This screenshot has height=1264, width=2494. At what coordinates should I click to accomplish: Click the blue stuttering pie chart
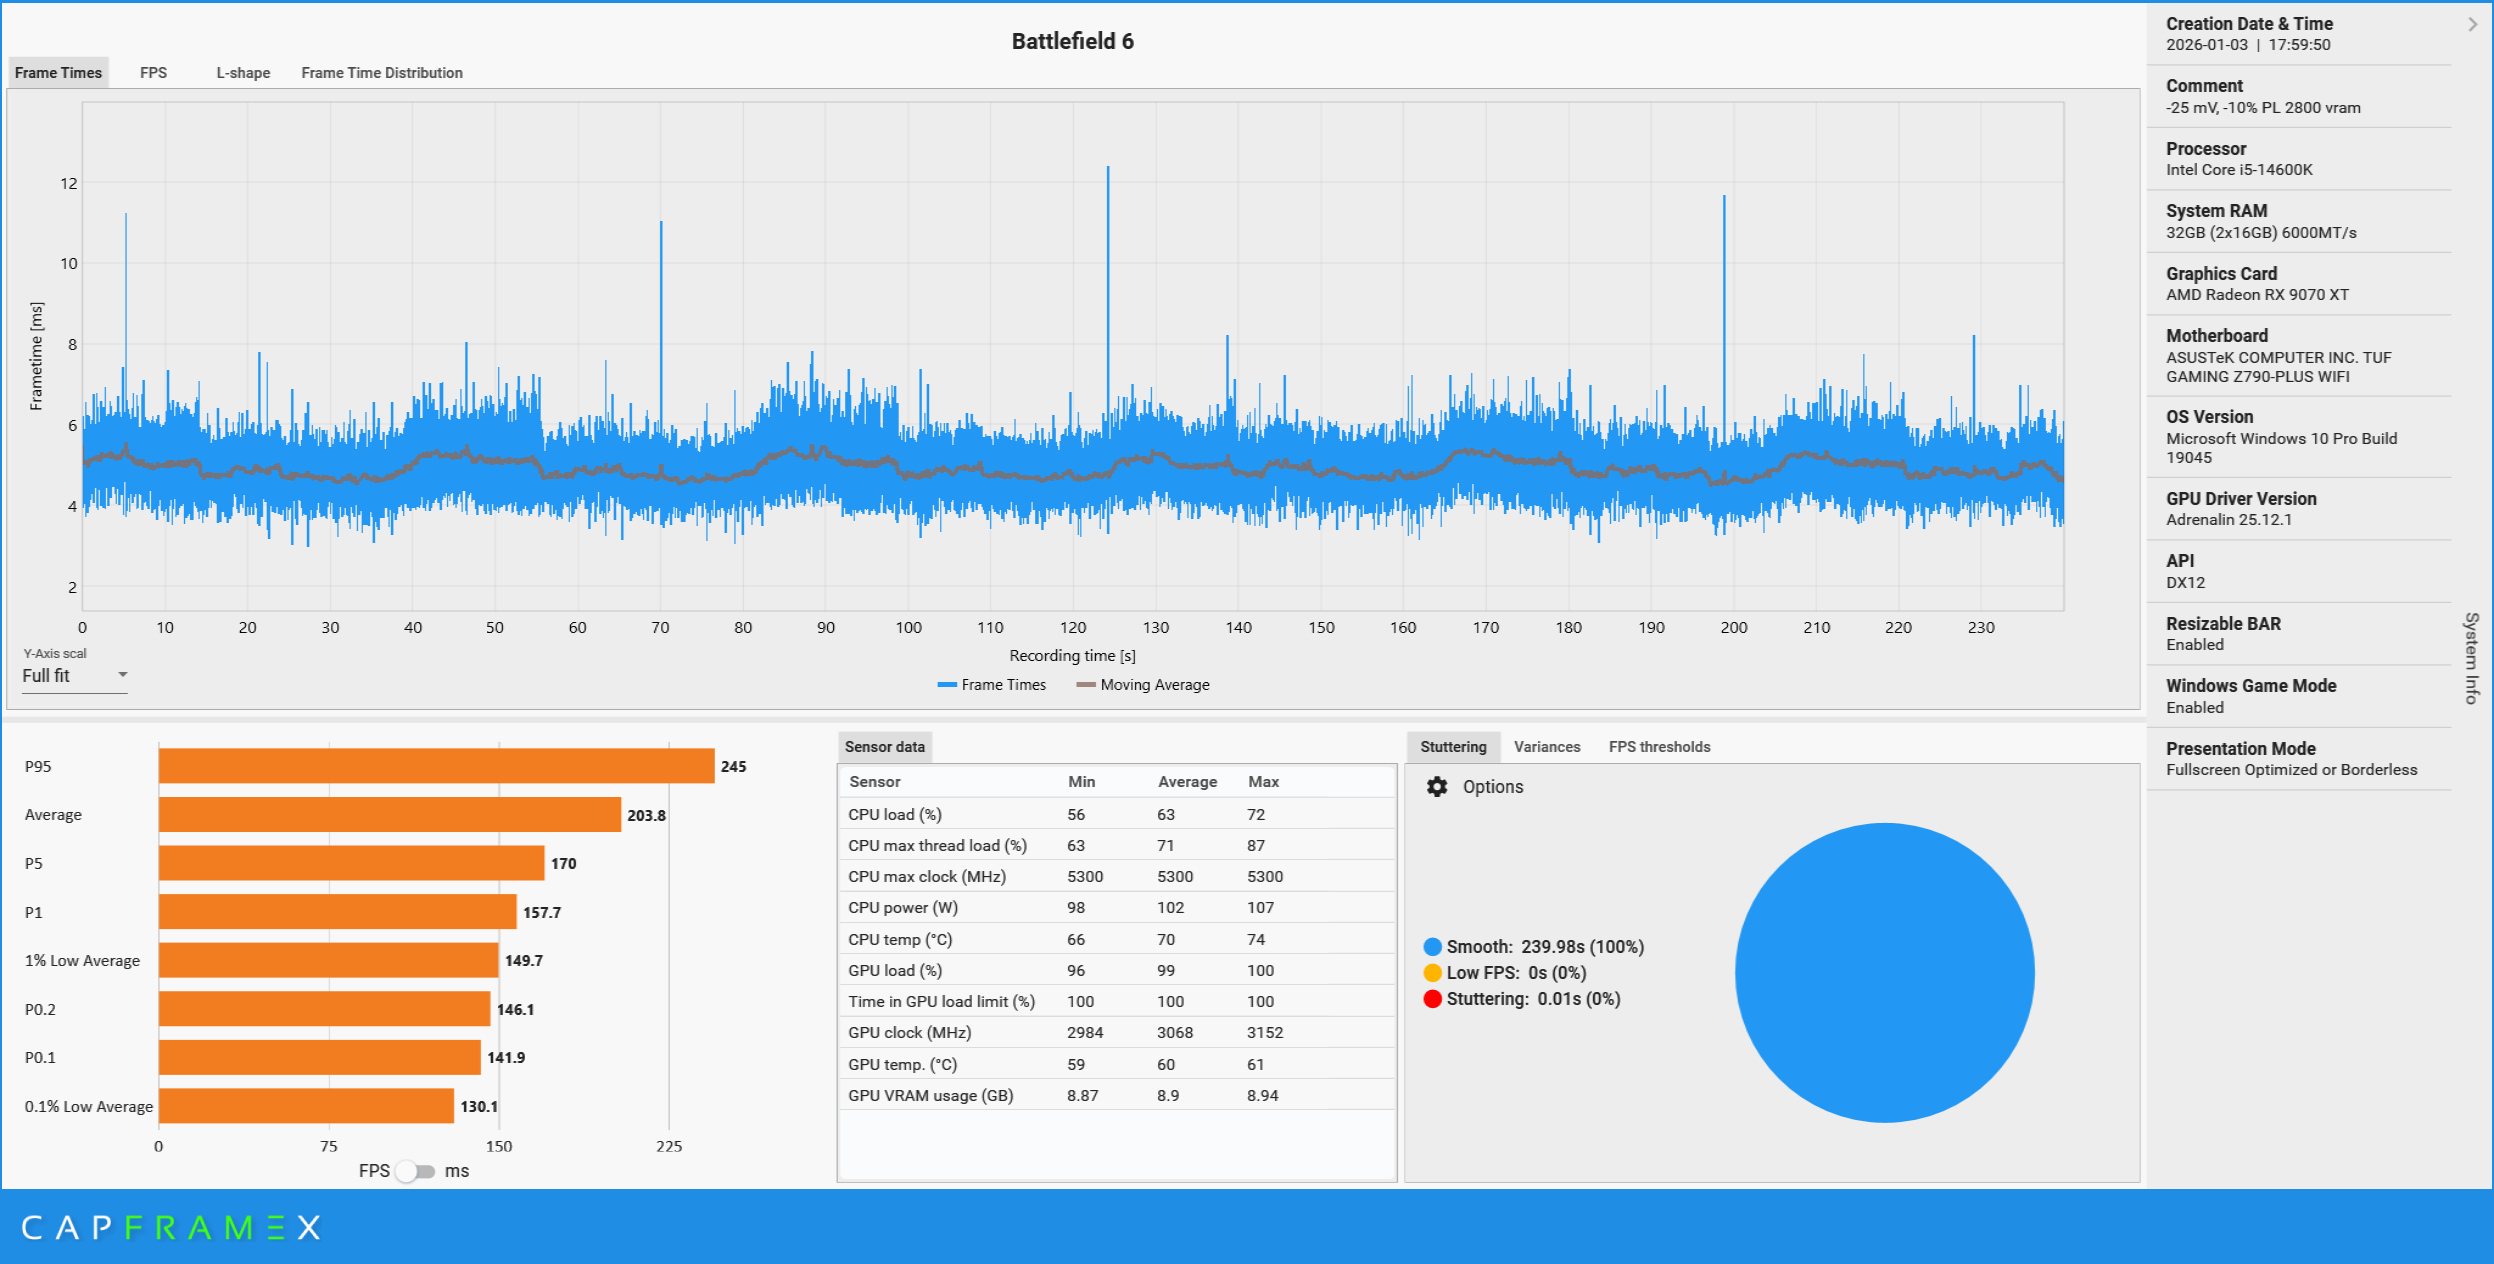click(x=1884, y=972)
